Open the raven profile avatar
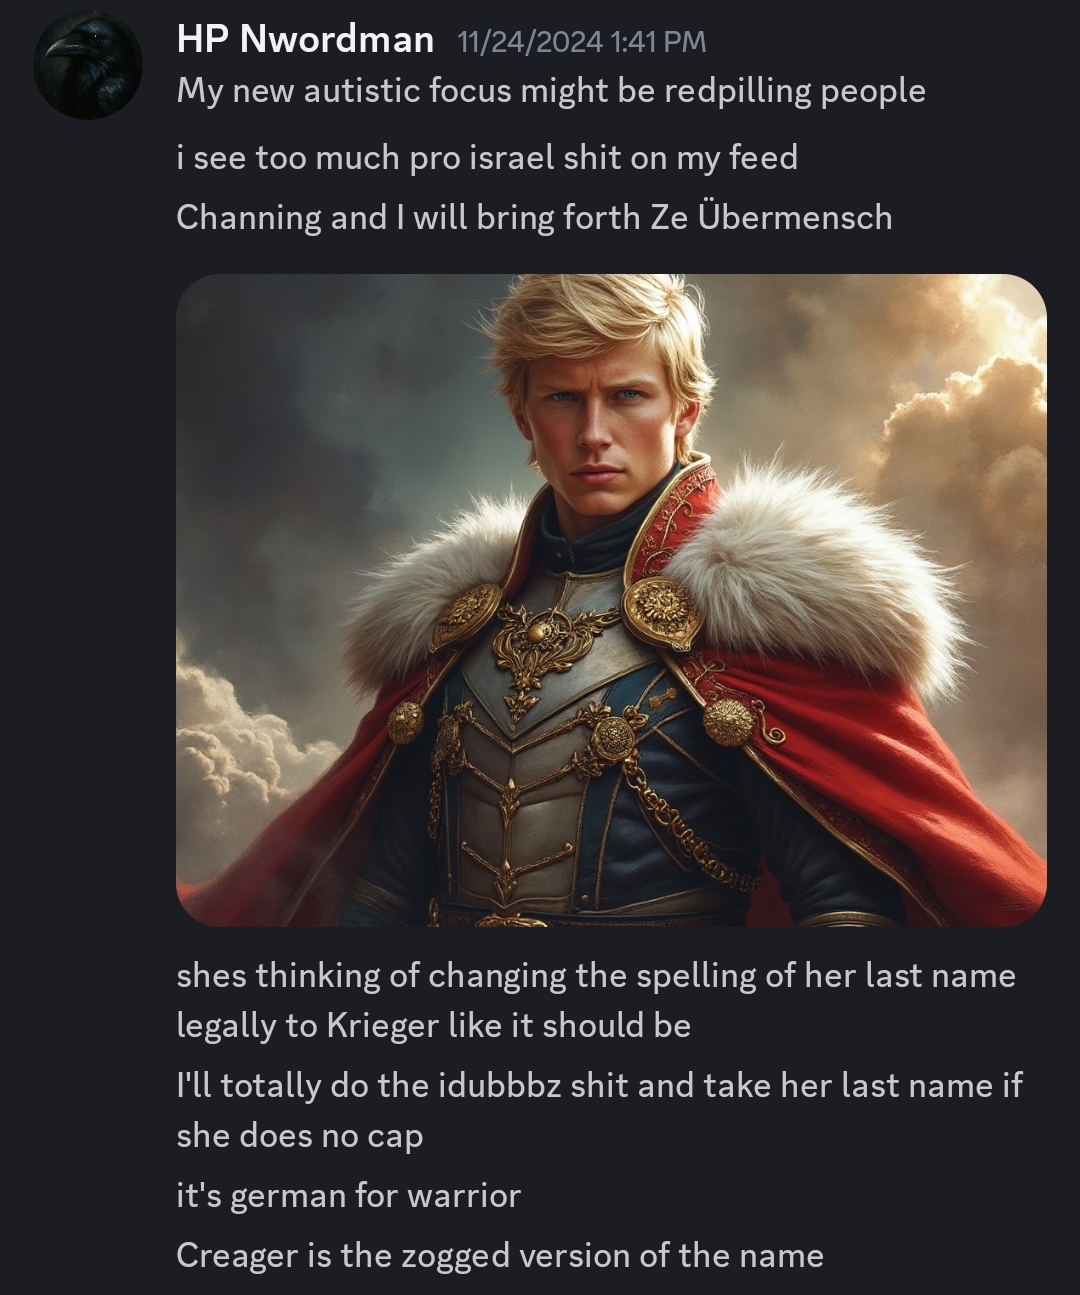 coord(88,65)
